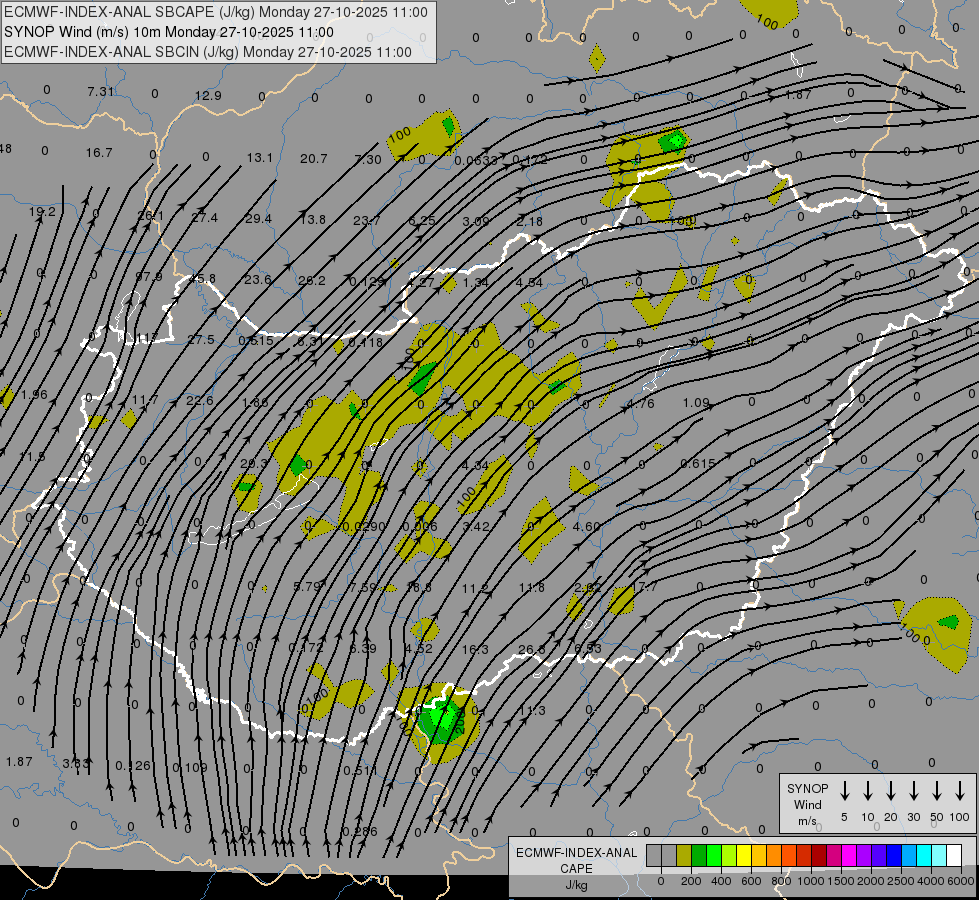979x900 pixels.
Task: Click the map value 20.3
Action: pyautogui.click(x=253, y=463)
